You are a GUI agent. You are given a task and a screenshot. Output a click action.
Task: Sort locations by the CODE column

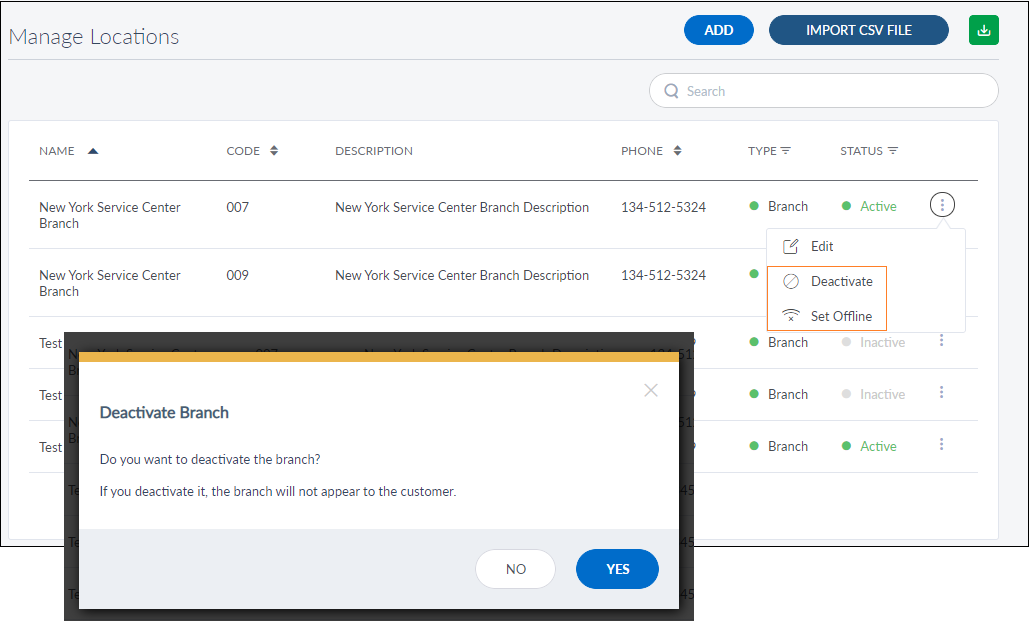tap(274, 151)
